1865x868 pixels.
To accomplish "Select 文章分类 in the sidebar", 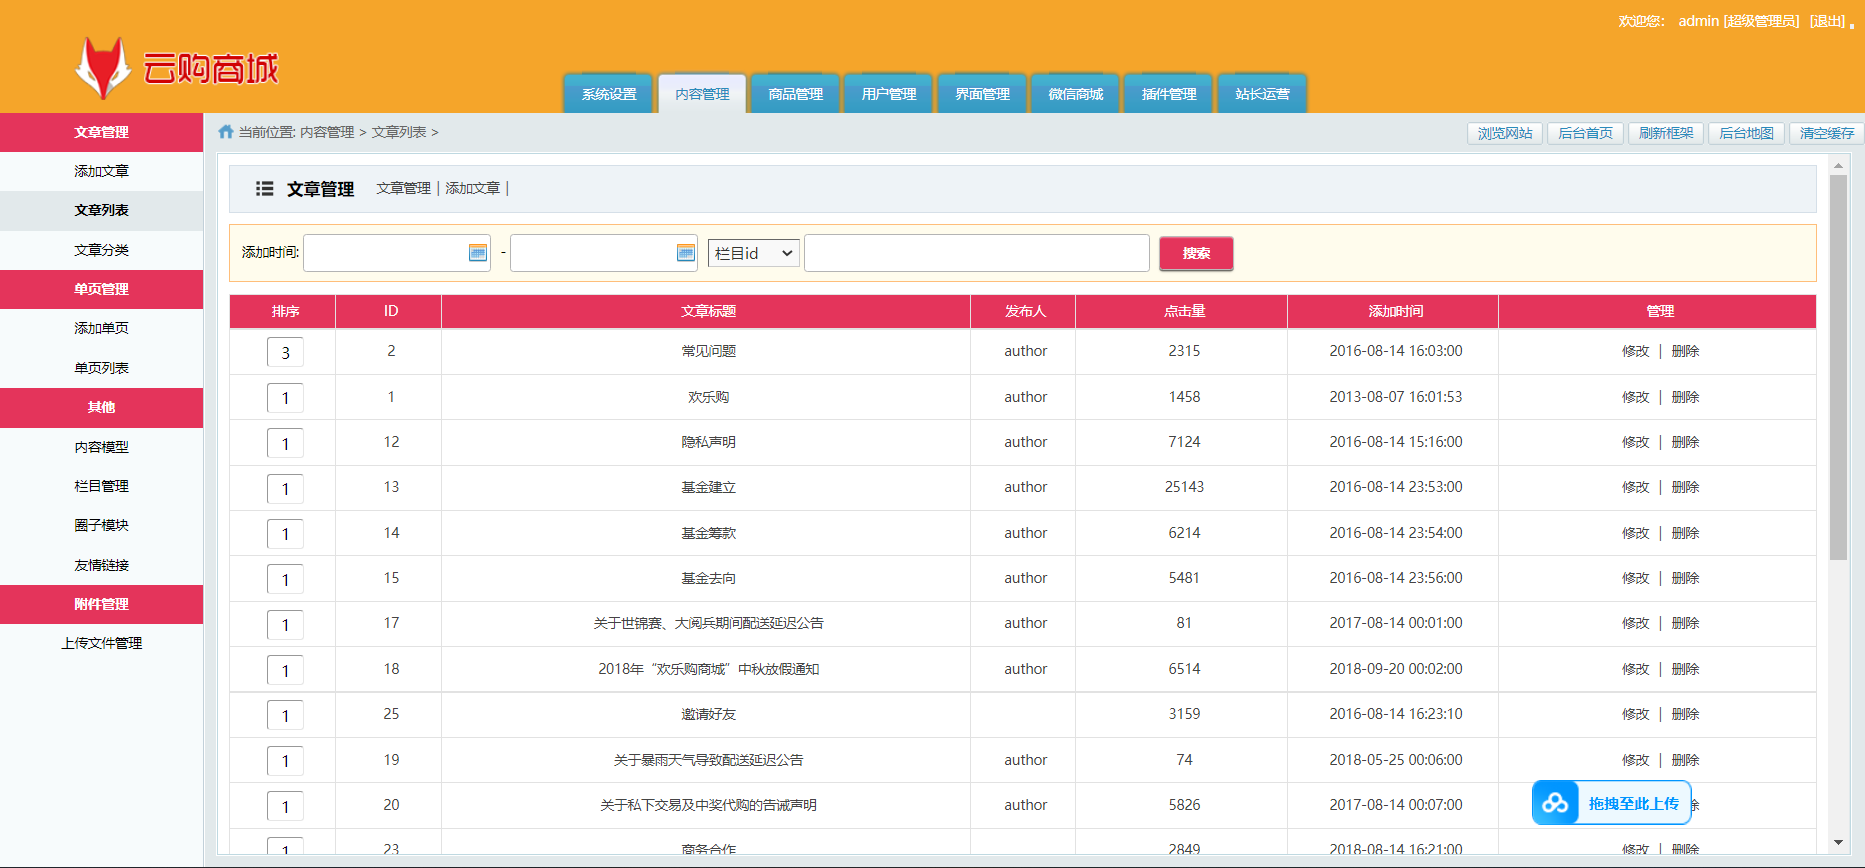I will [101, 250].
